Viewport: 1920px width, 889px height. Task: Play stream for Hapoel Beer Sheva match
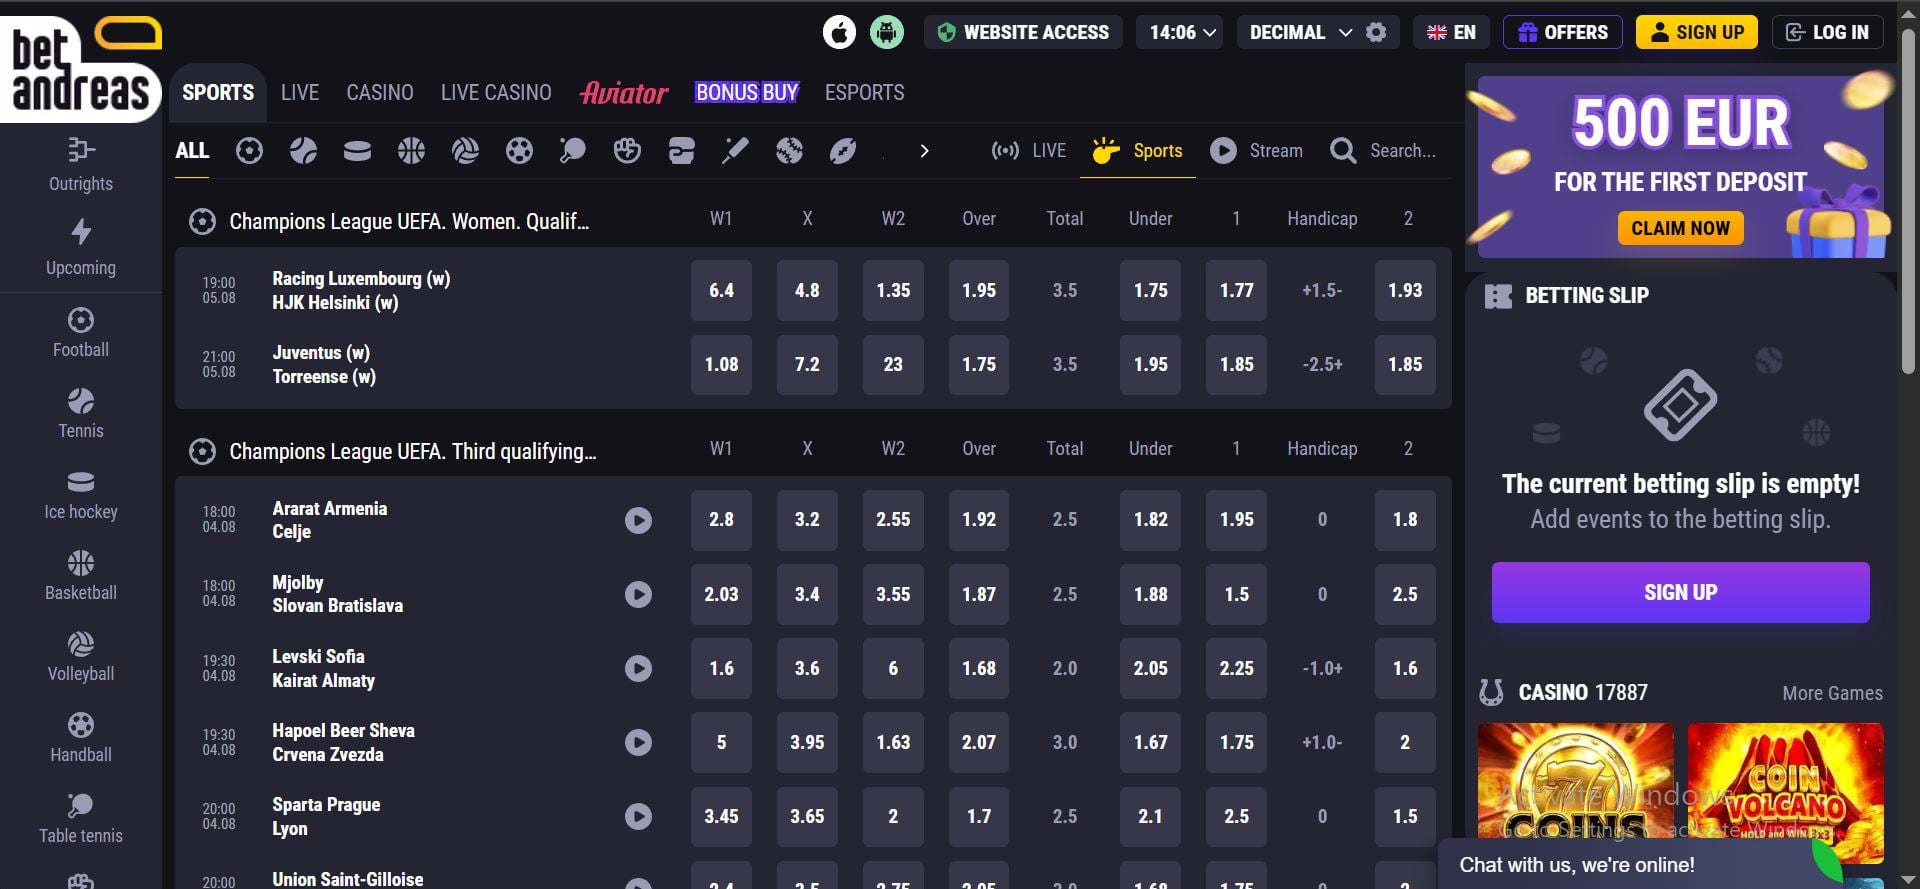click(x=638, y=742)
